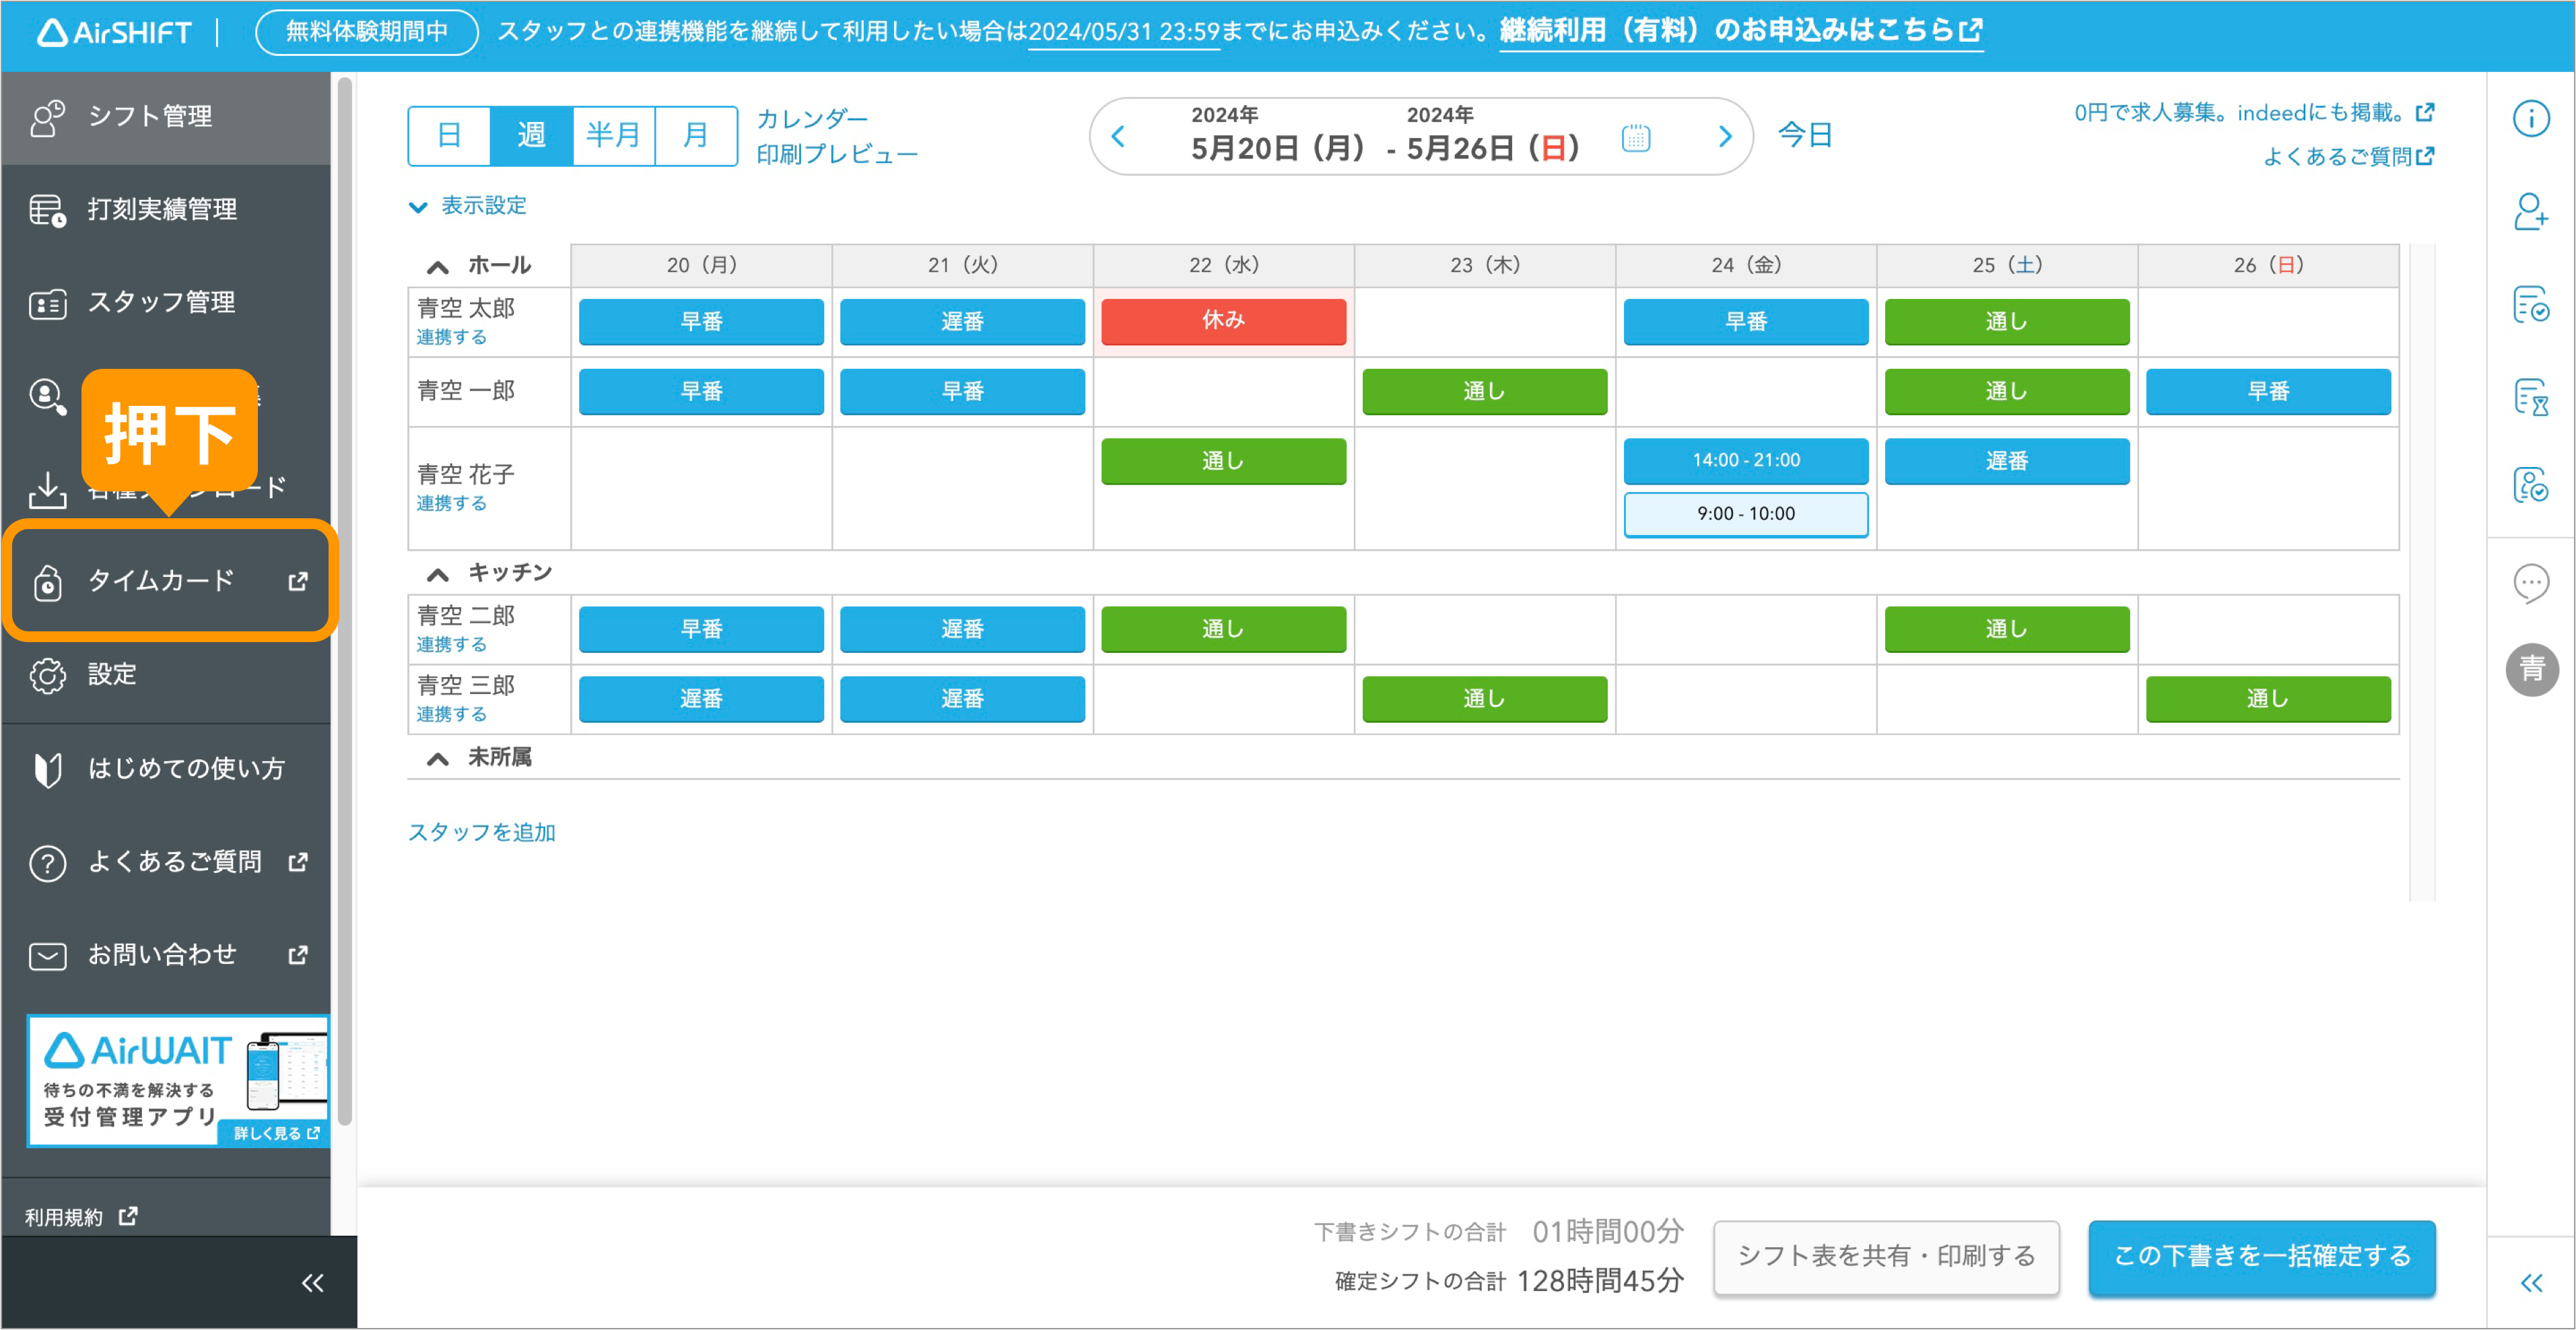This screenshot has height=1330, width=2576.
Task: Click スタッフを追加 link
Action: click(482, 832)
